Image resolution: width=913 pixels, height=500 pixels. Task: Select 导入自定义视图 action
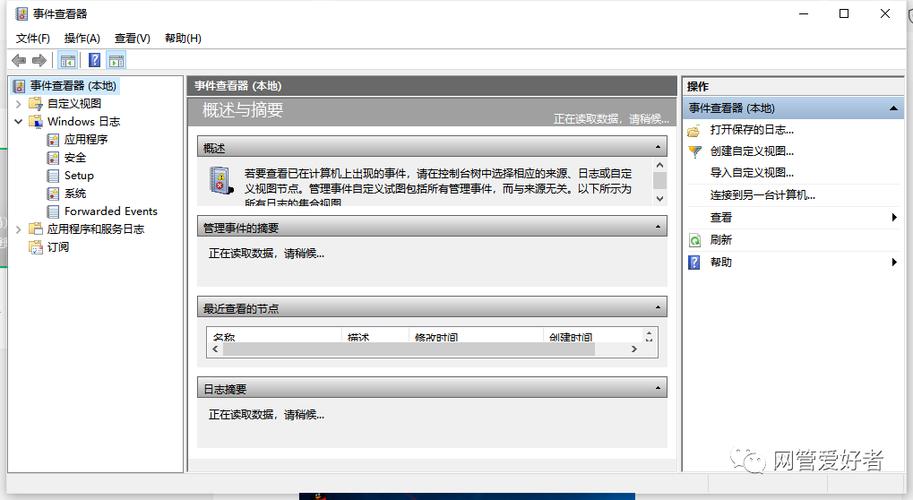pos(752,173)
